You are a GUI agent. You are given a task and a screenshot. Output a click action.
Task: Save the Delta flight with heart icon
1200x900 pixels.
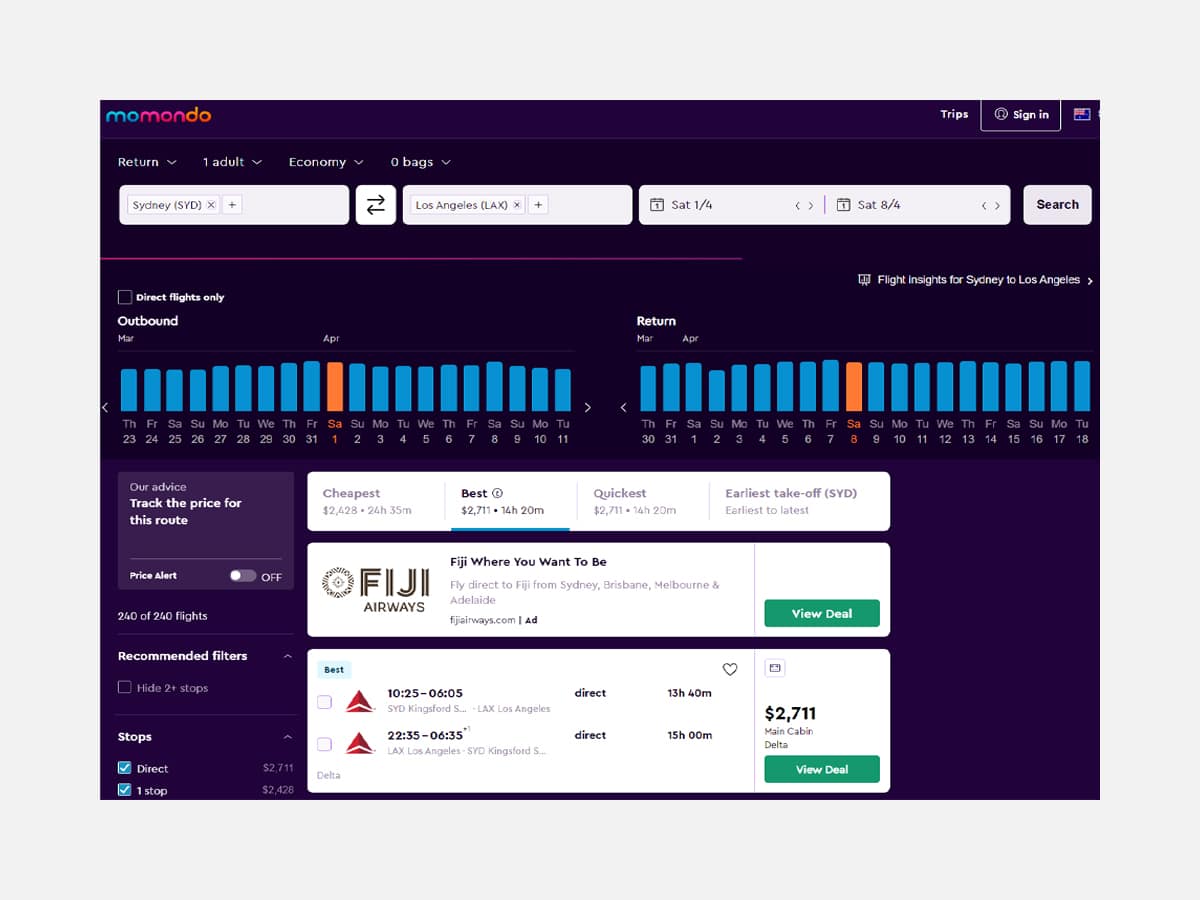[x=730, y=669]
